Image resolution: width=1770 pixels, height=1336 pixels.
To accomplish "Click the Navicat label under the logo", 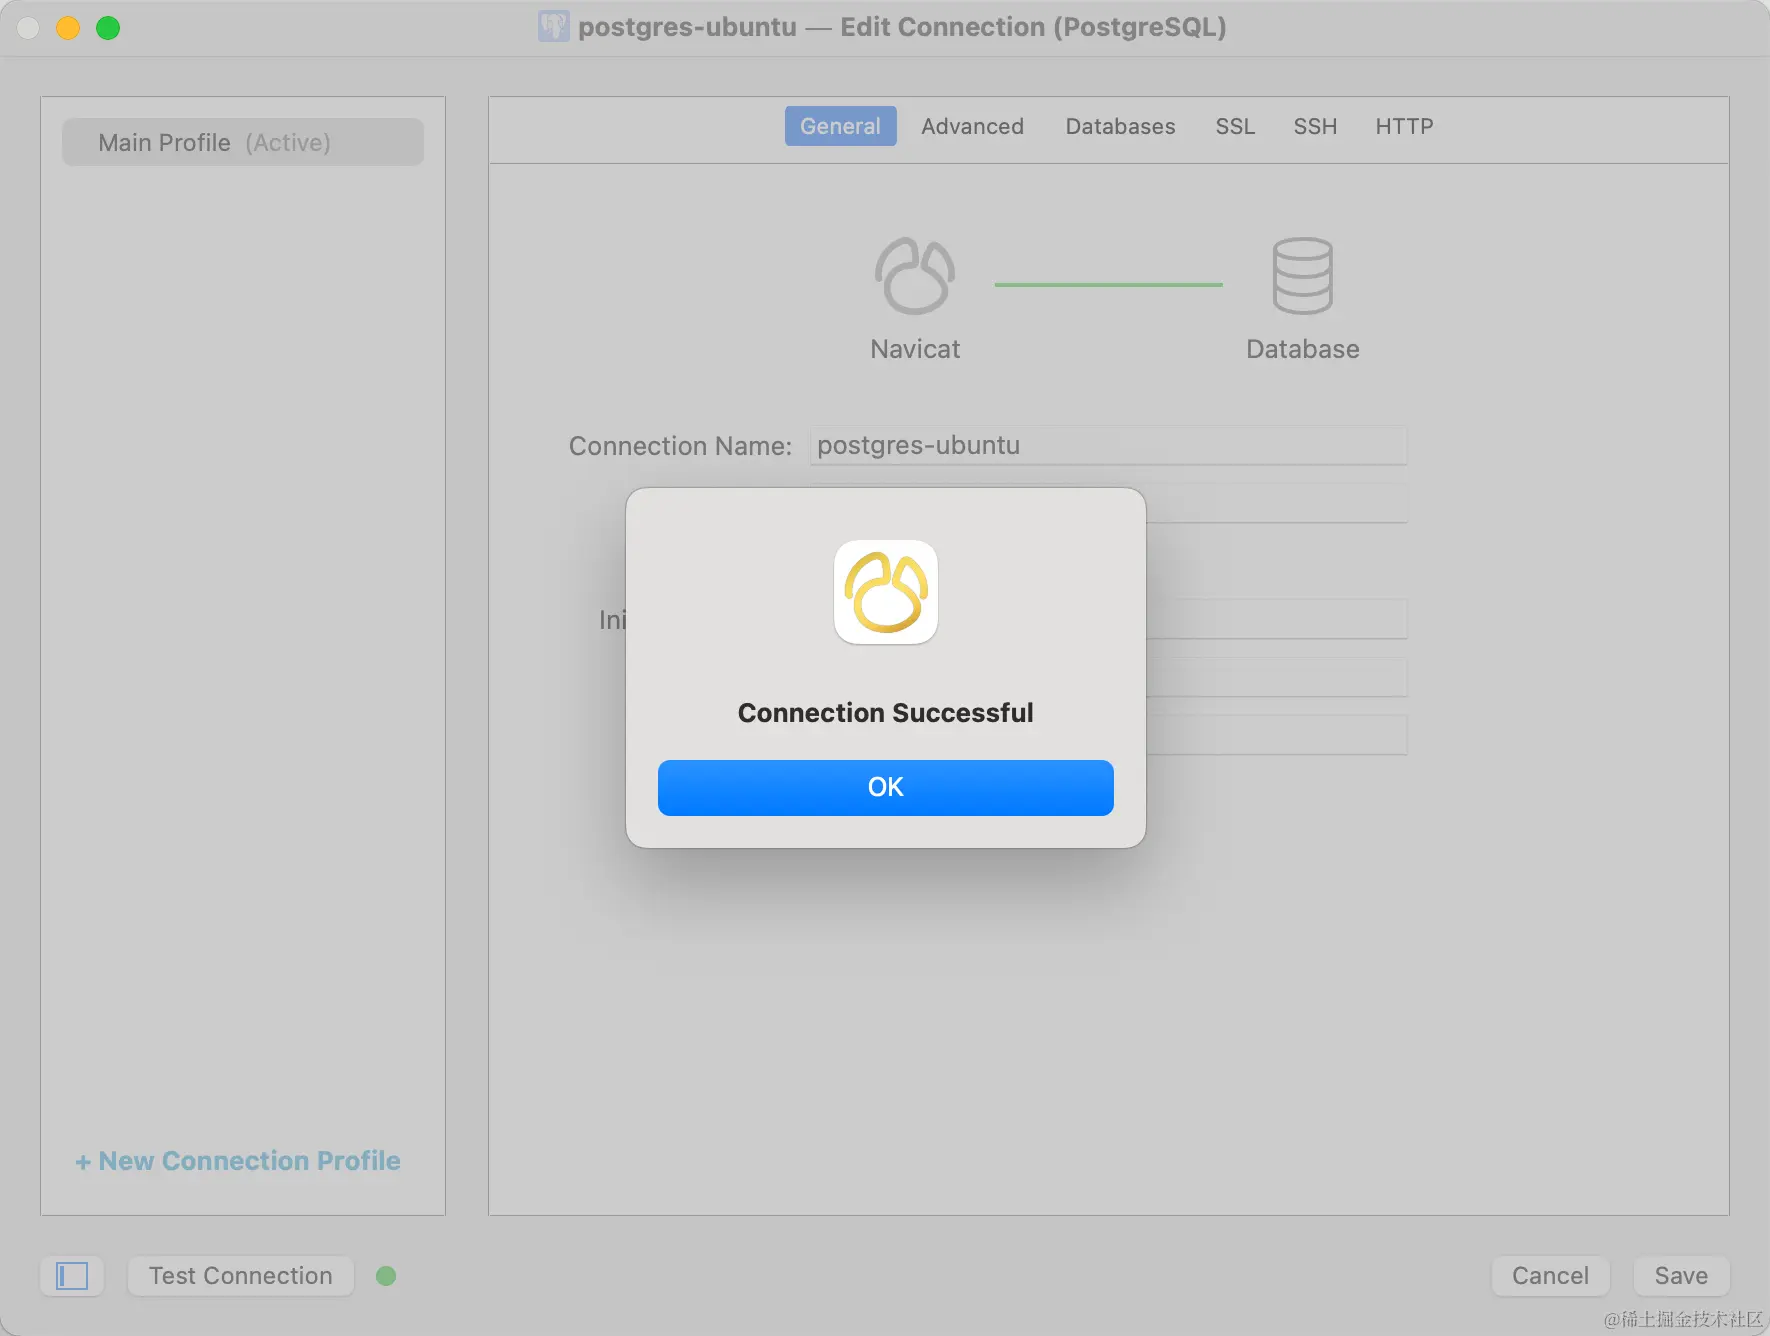I will [x=915, y=349].
